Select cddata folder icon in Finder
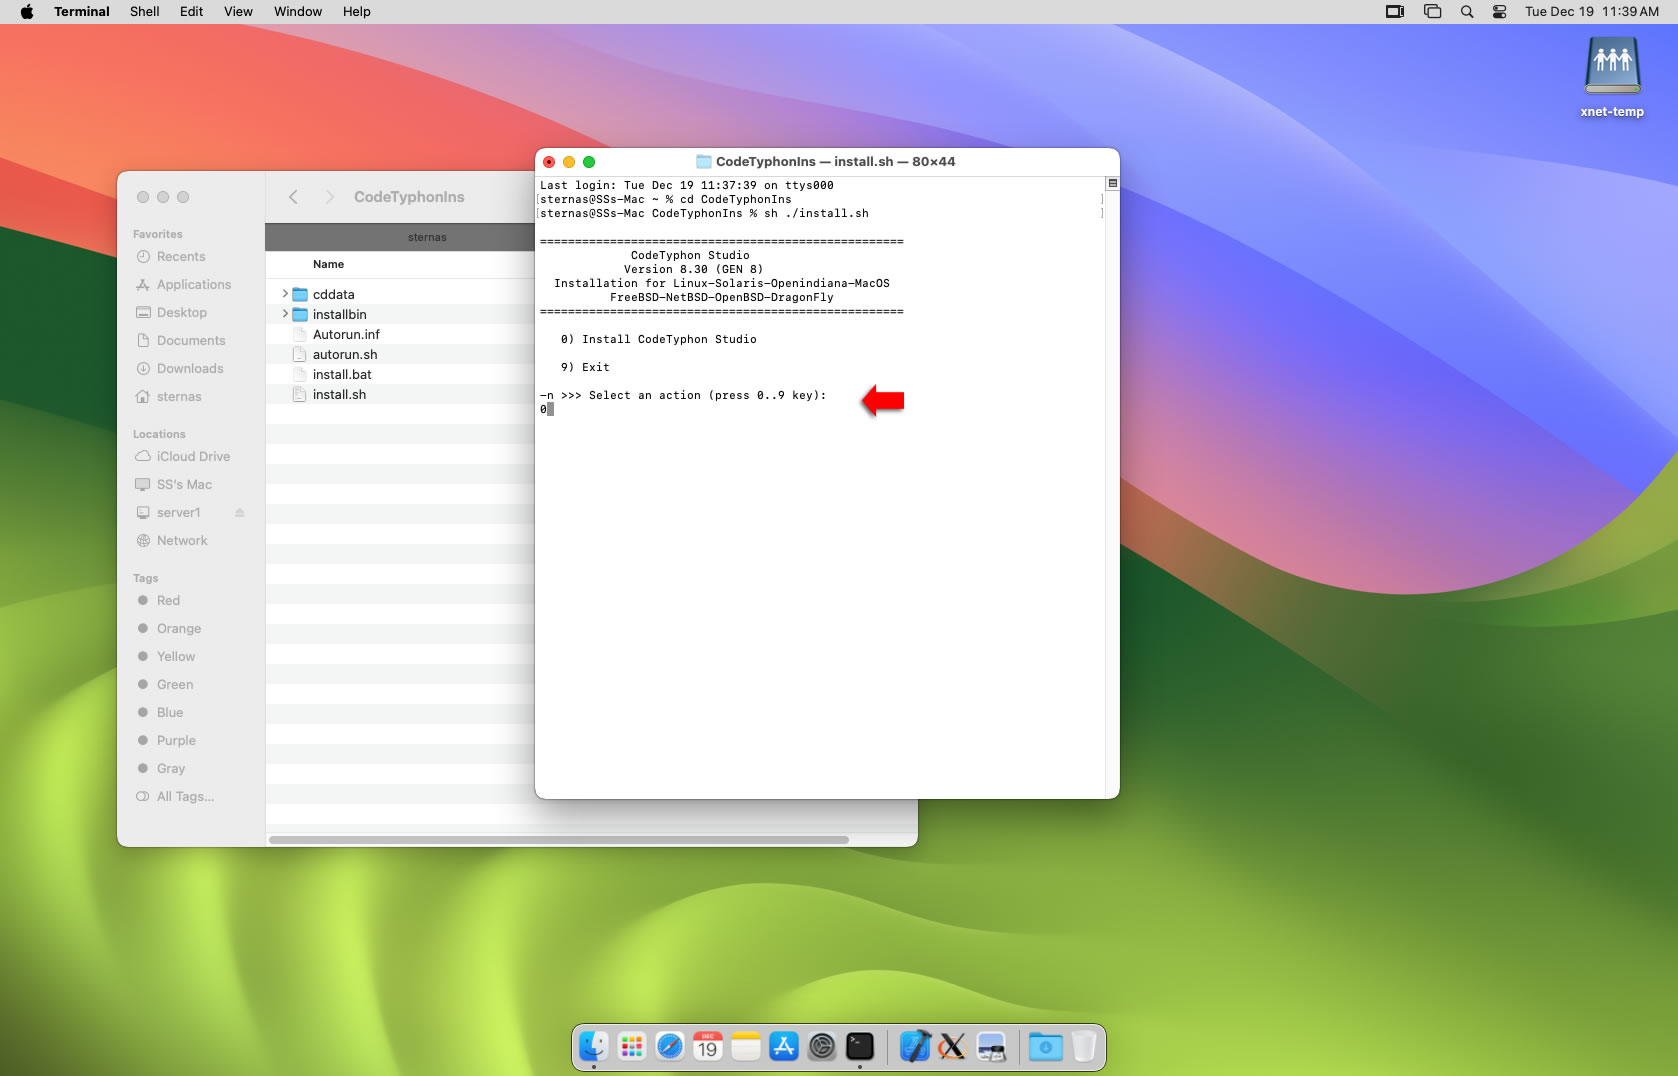This screenshot has height=1076, width=1678. point(300,294)
